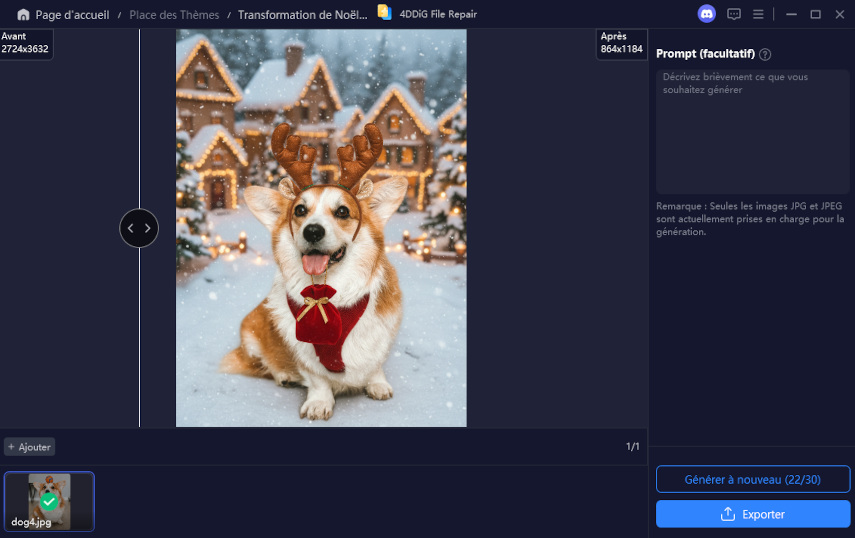This screenshot has height=538, width=855.
Task: Click the Ajouter add image button
Action: point(29,447)
